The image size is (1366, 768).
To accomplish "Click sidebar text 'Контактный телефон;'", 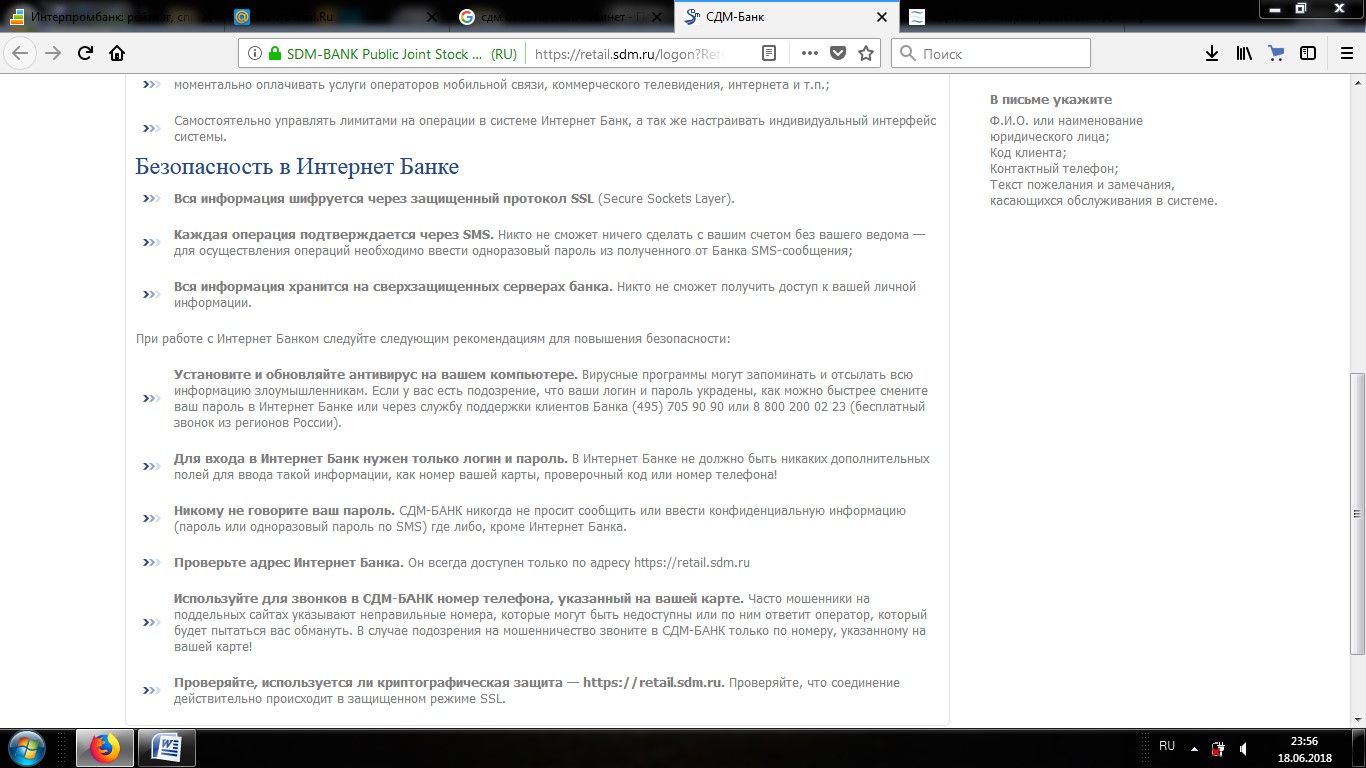I will (1054, 168).
